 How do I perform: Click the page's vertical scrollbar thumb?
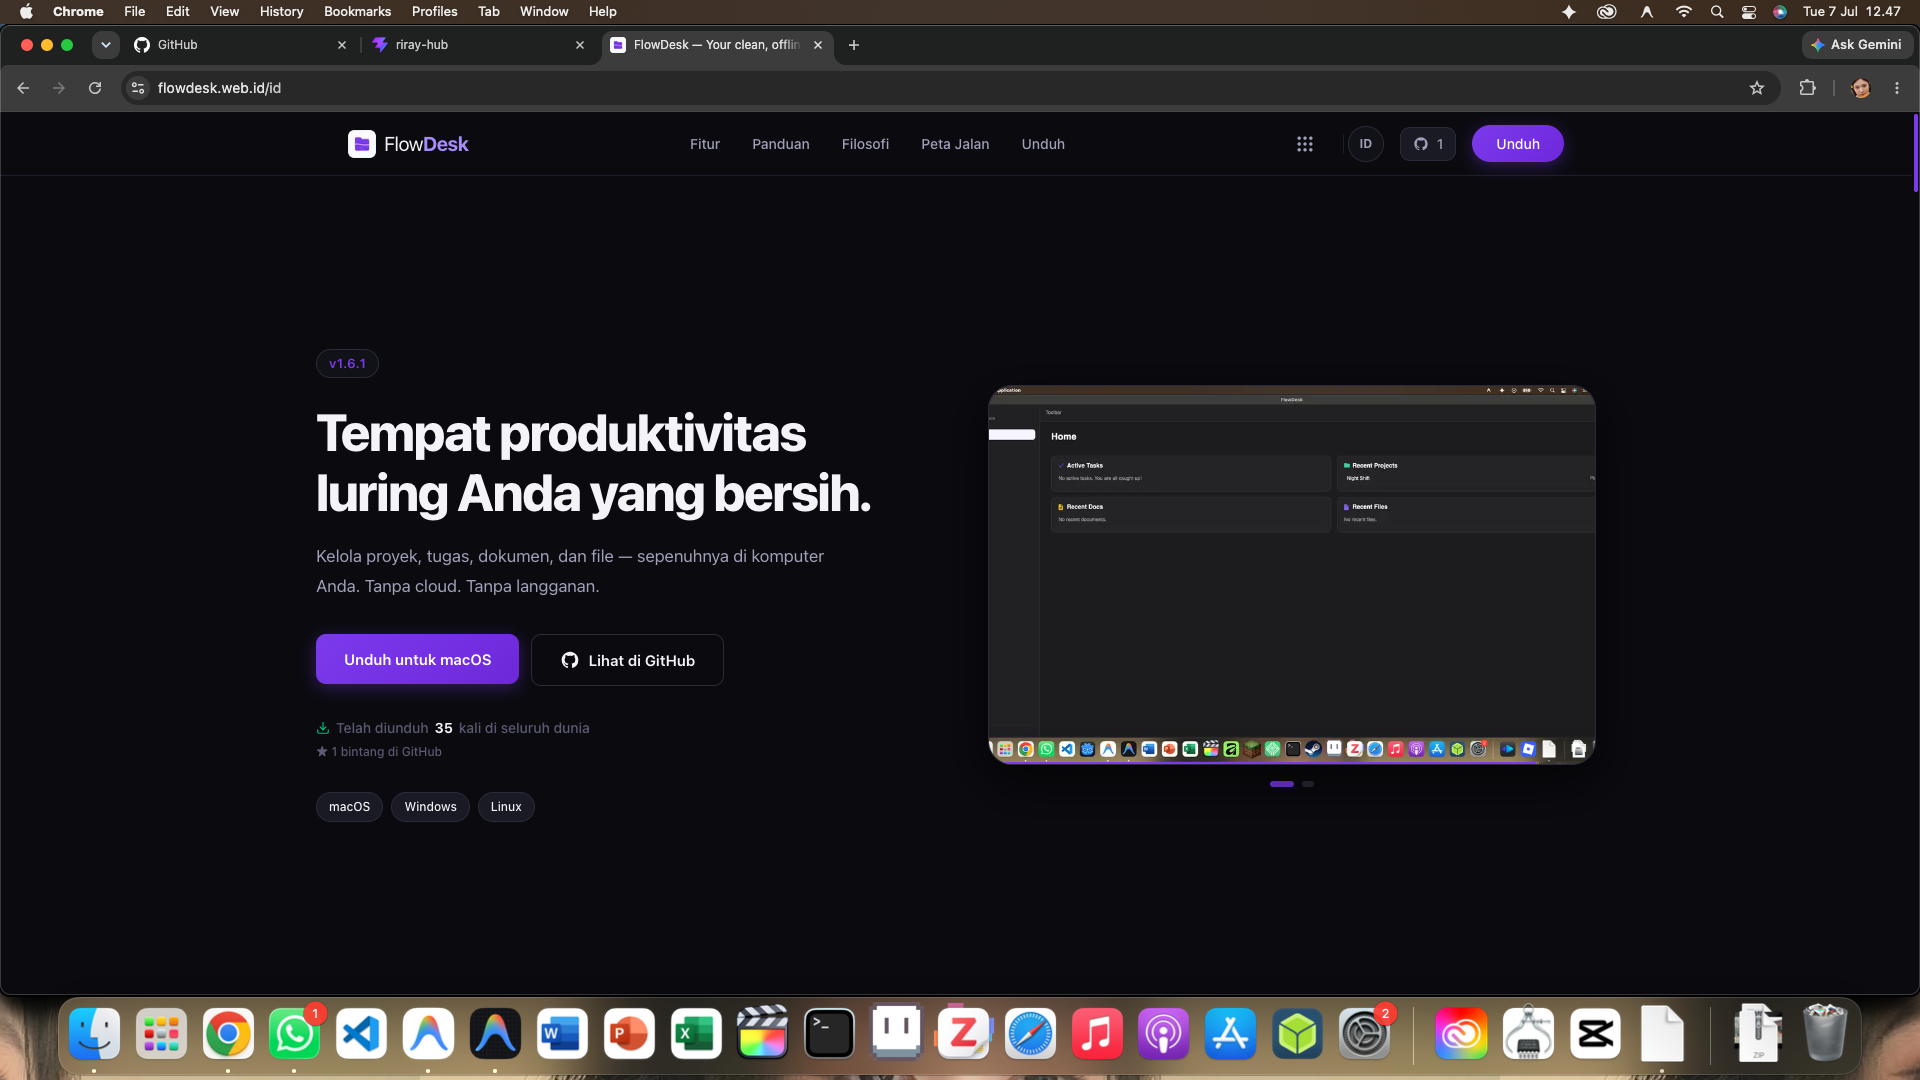pos(1915,152)
